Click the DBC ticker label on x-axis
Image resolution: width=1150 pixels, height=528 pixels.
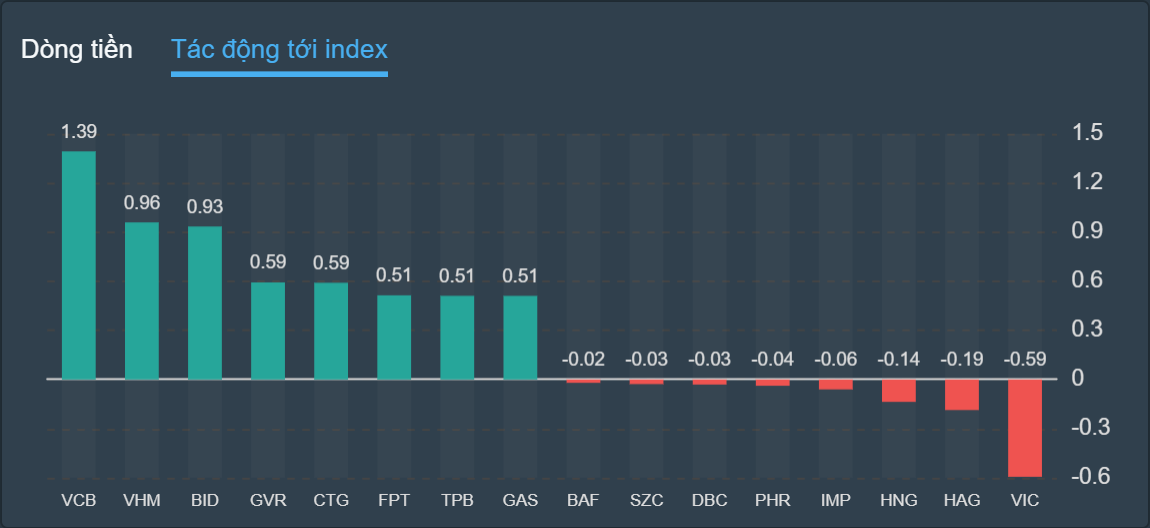[x=709, y=500]
